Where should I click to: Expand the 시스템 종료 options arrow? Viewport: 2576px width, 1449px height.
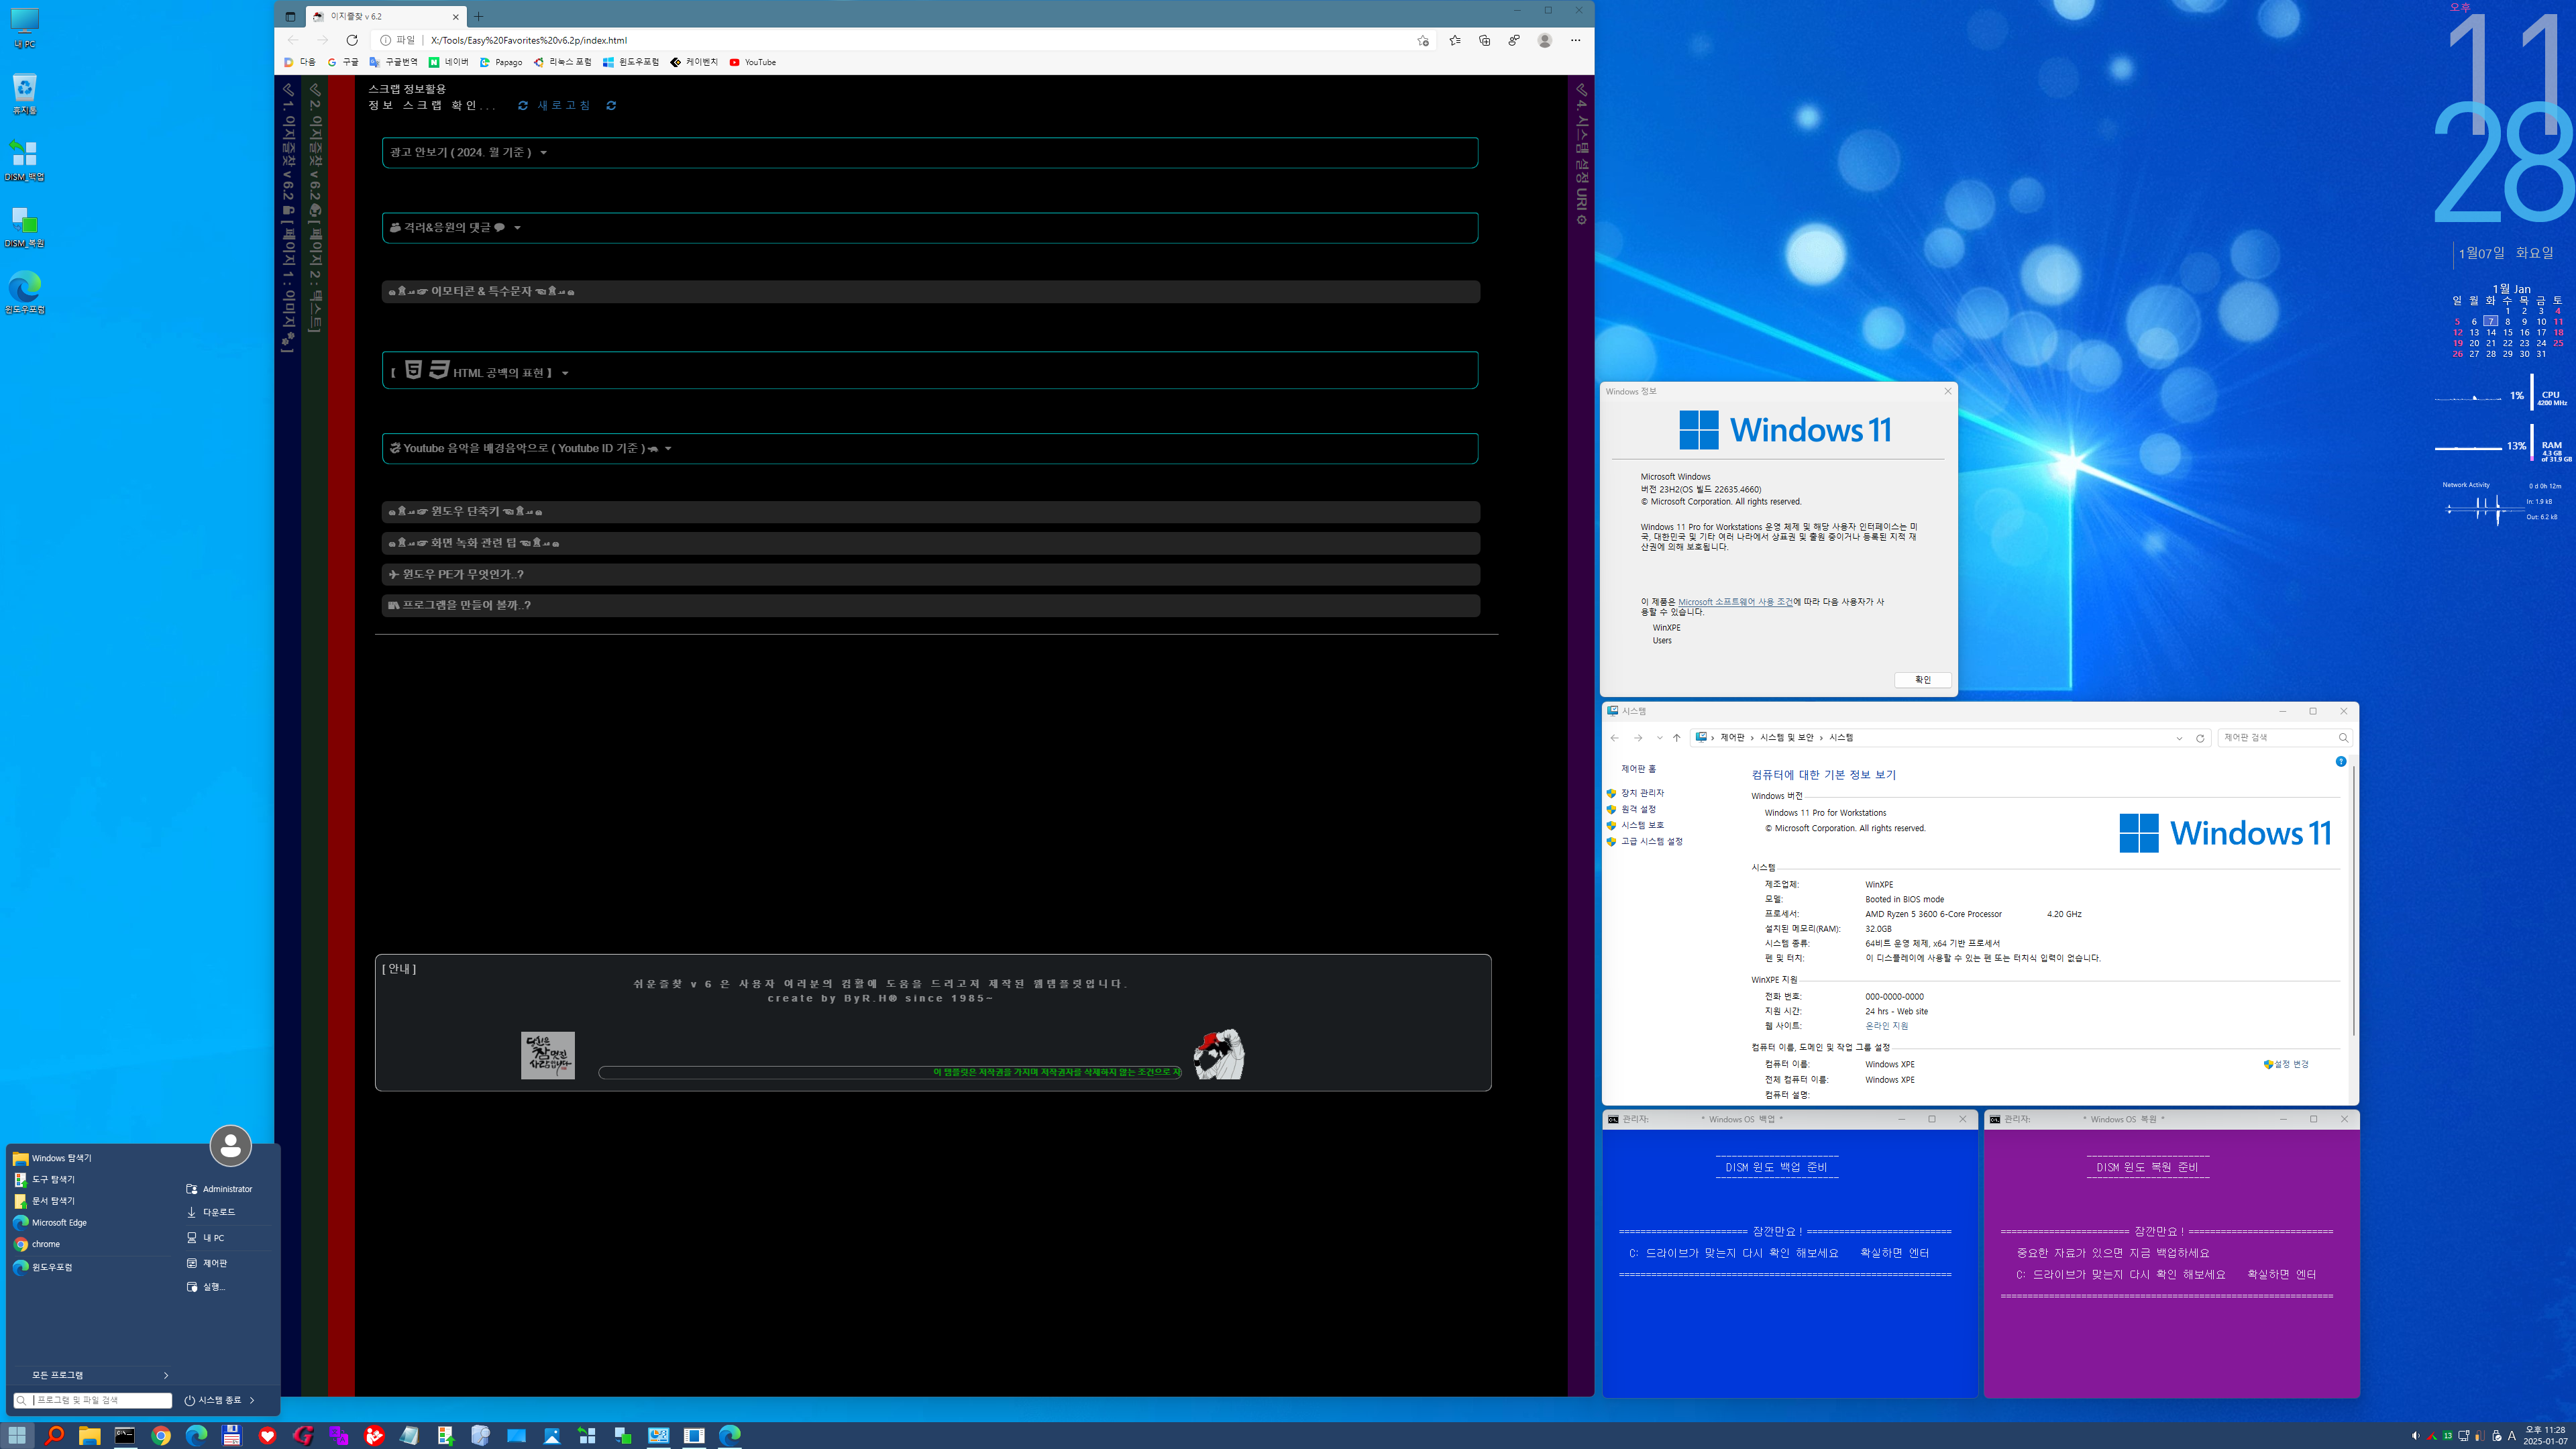click(x=252, y=1400)
